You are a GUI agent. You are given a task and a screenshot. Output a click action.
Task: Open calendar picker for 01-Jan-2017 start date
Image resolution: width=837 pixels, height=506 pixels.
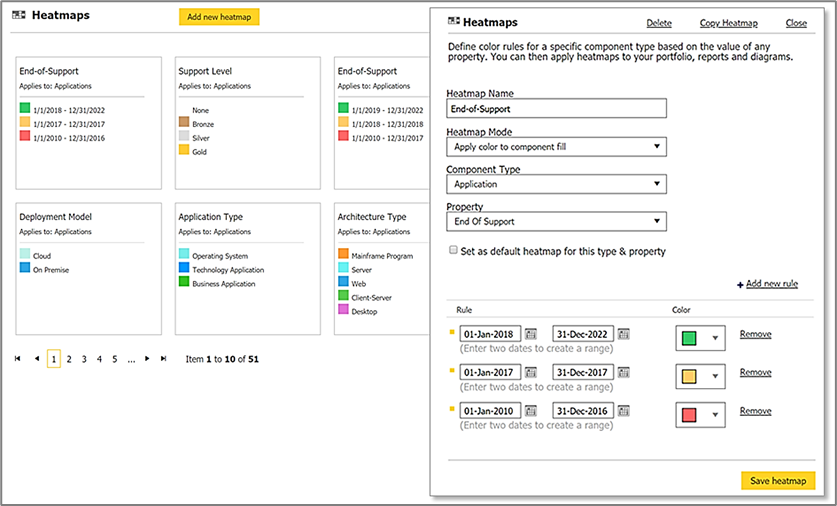coord(531,372)
